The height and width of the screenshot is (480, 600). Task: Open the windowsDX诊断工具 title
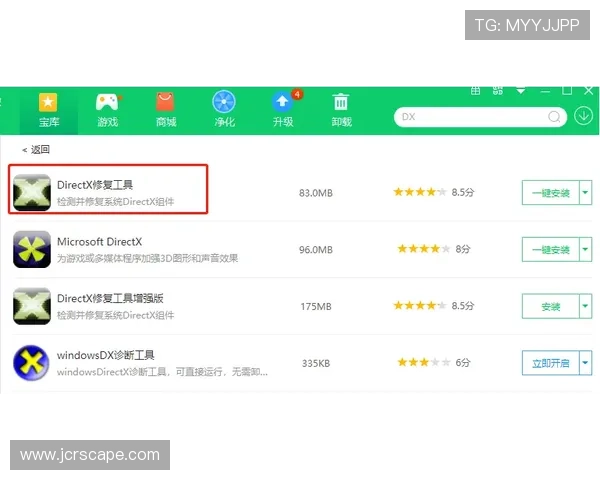click(x=106, y=355)
